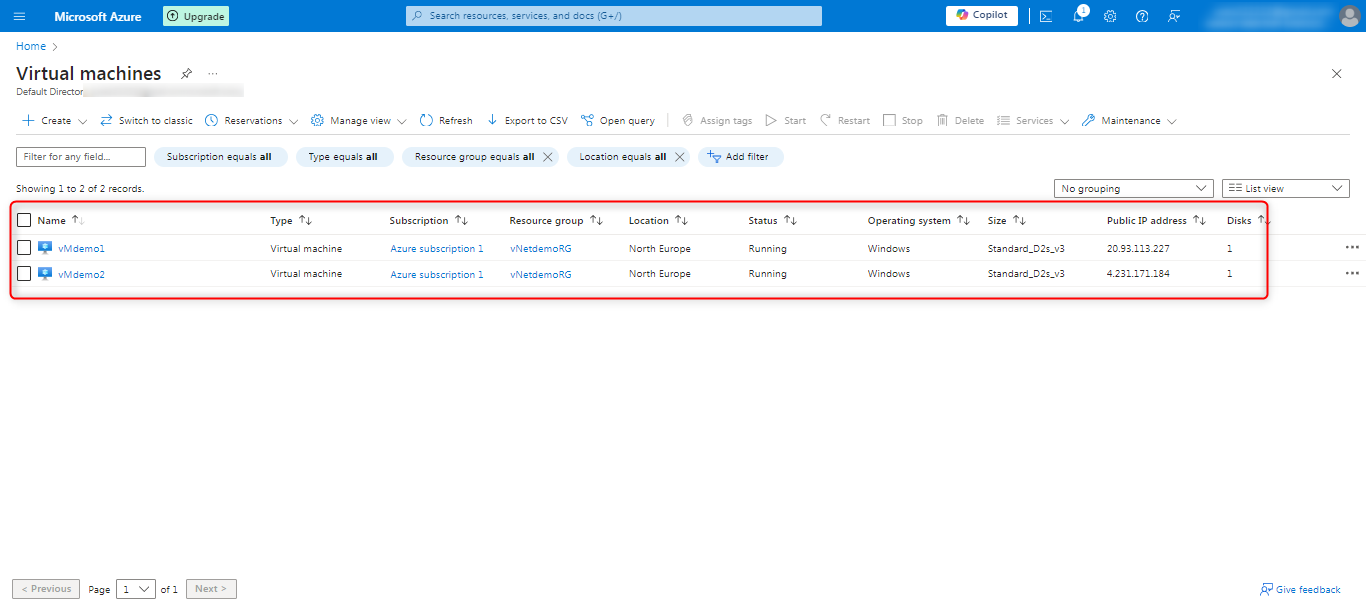Sort by the Public IP address column
This screenshot has width=1366, height=615.
(x=1156, y=221)
